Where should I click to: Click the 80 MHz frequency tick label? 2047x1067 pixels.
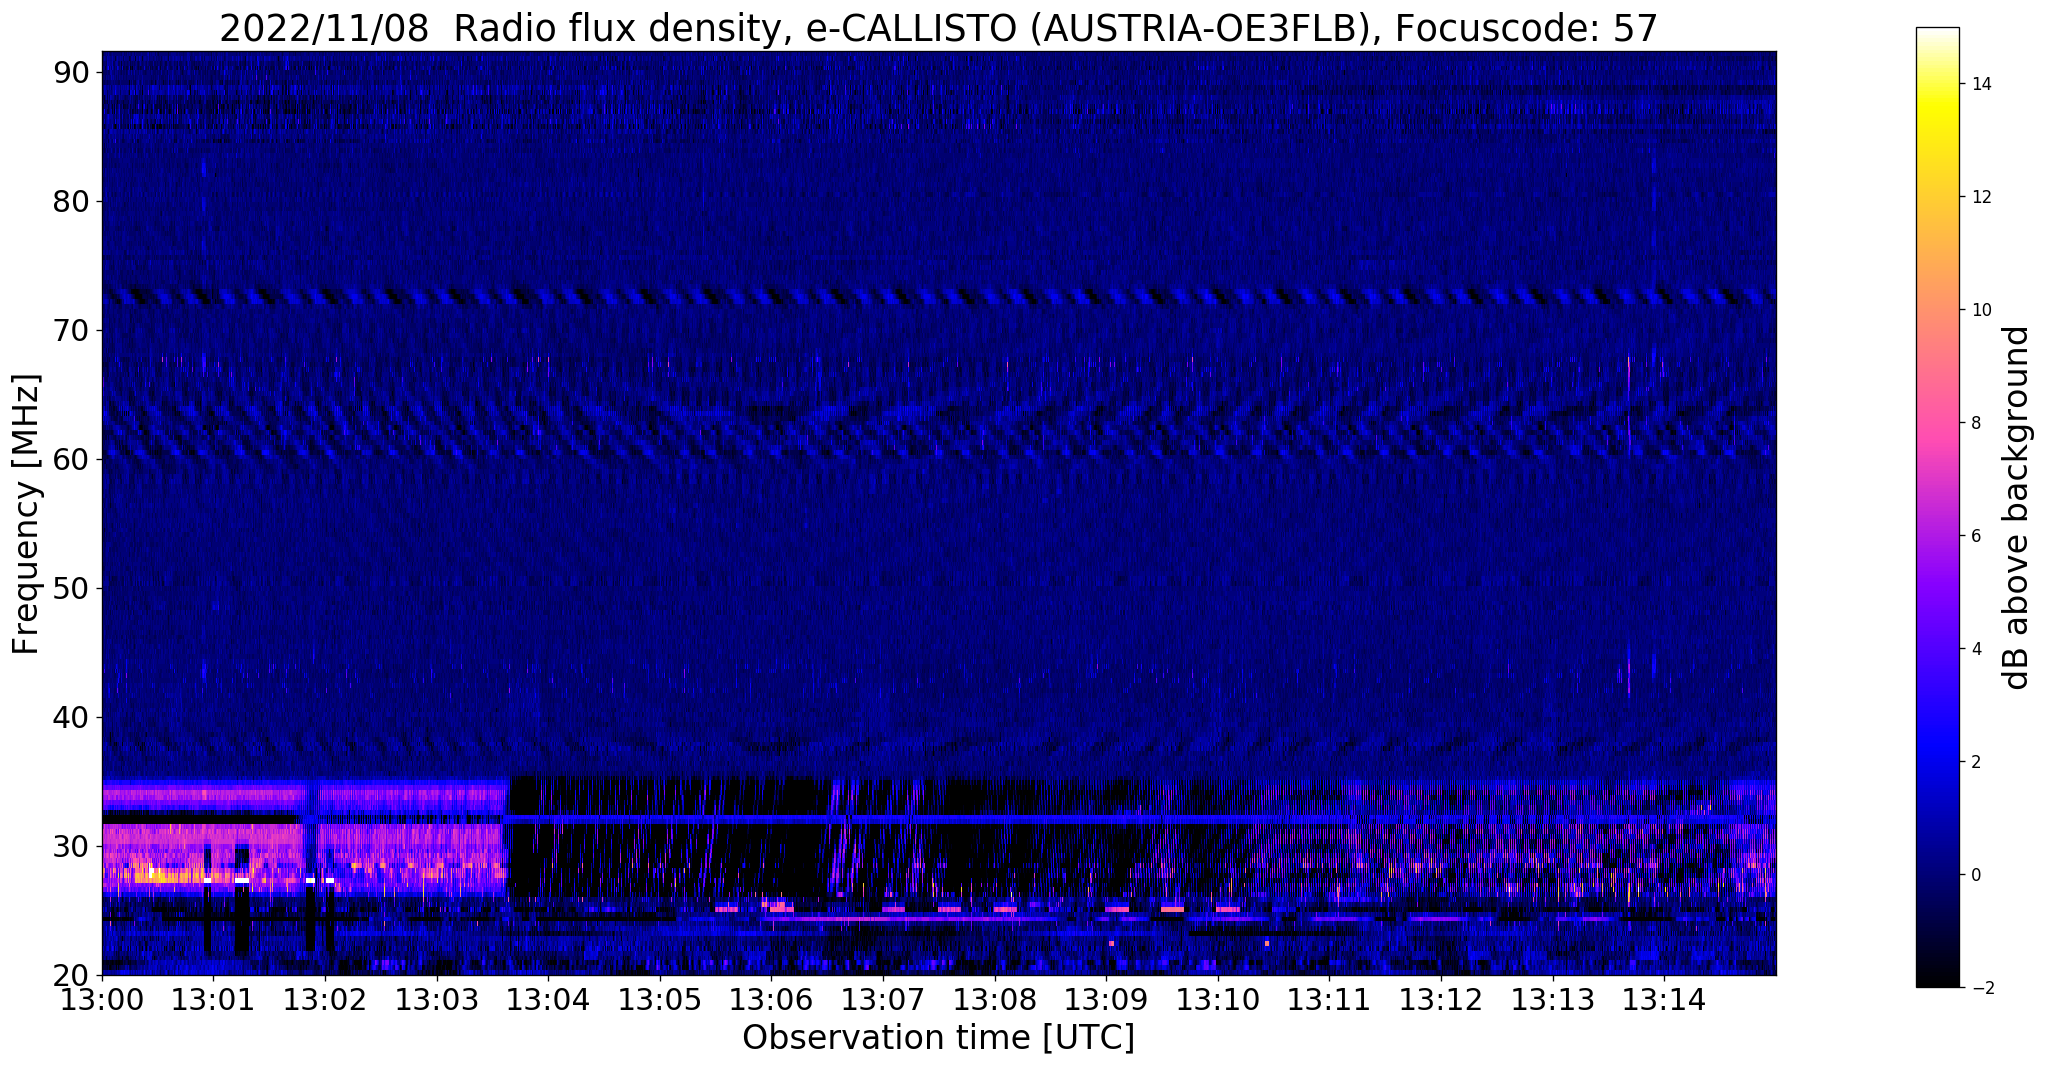(x=70, y=201)
